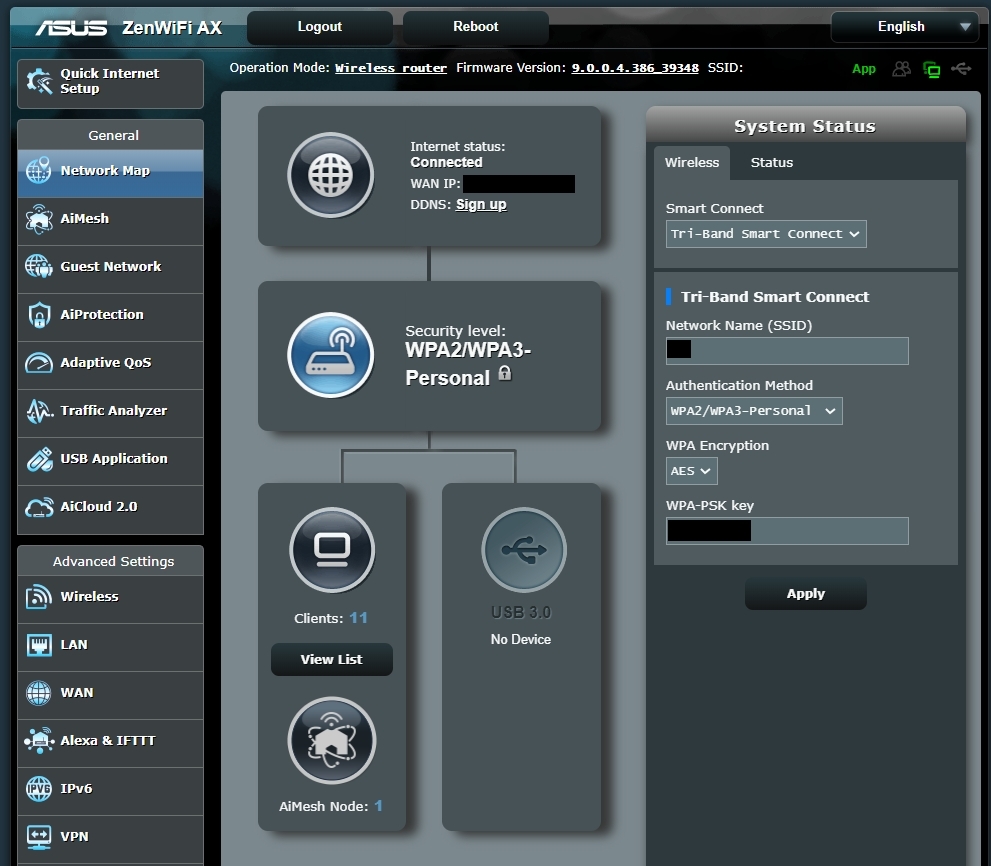Click the VPN sidebar icon

(39, 837)
